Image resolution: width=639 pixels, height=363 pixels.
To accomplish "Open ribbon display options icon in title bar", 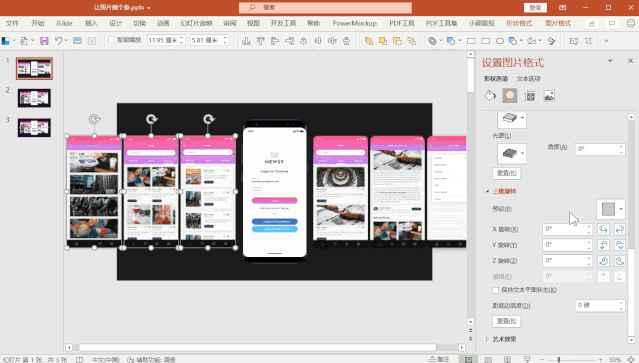I will pyautogui.click(x=562, y=7).
